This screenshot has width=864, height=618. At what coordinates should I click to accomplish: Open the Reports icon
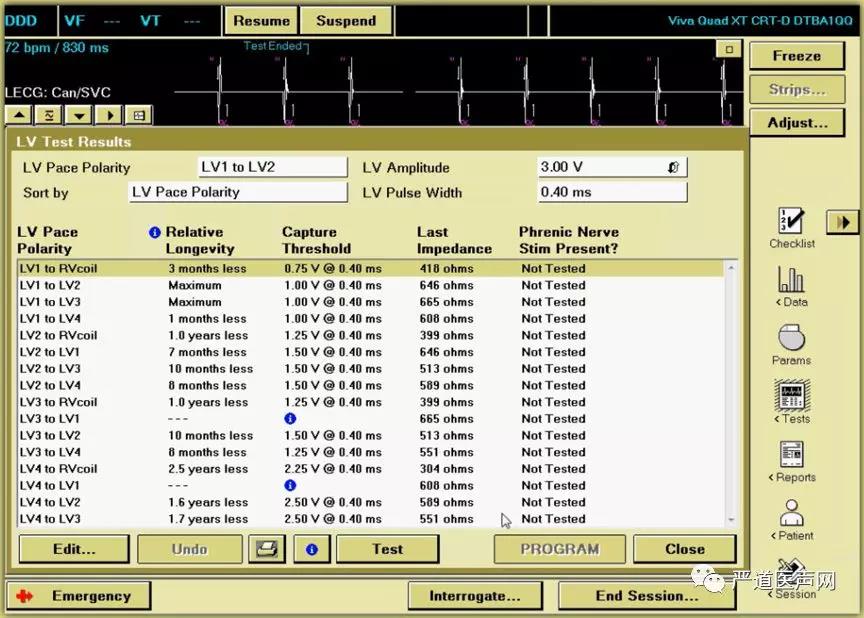click(792, 462)
